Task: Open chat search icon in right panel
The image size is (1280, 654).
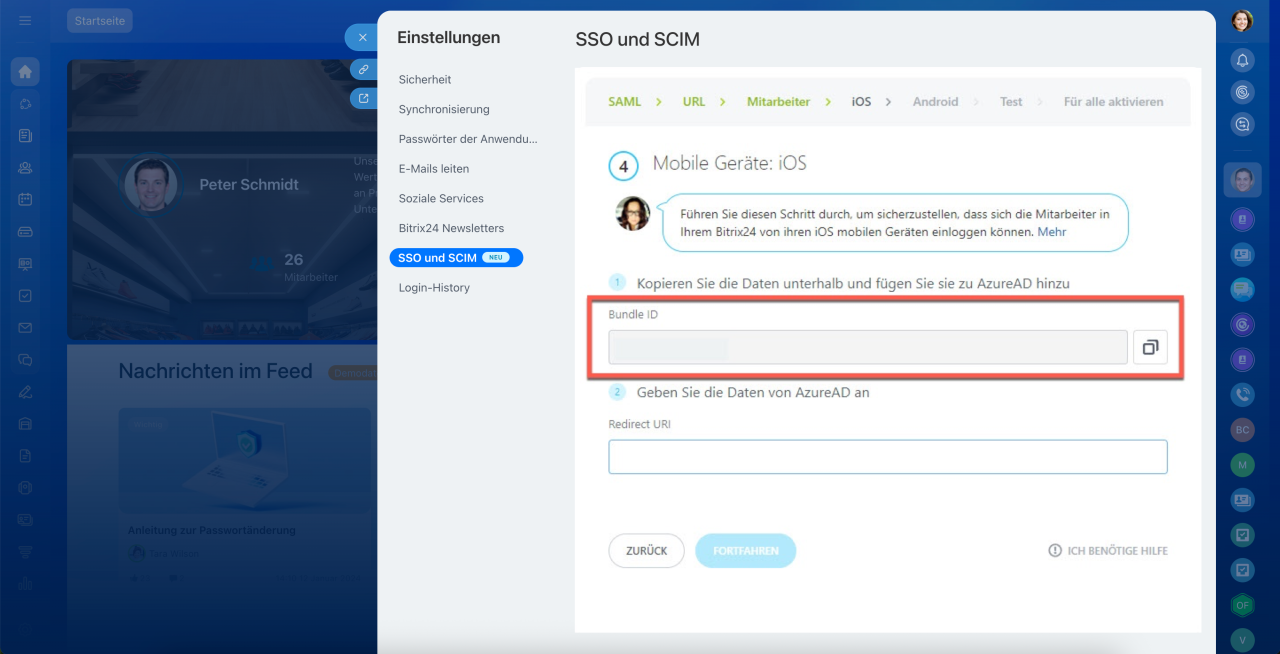Action: coord(1242,124)
